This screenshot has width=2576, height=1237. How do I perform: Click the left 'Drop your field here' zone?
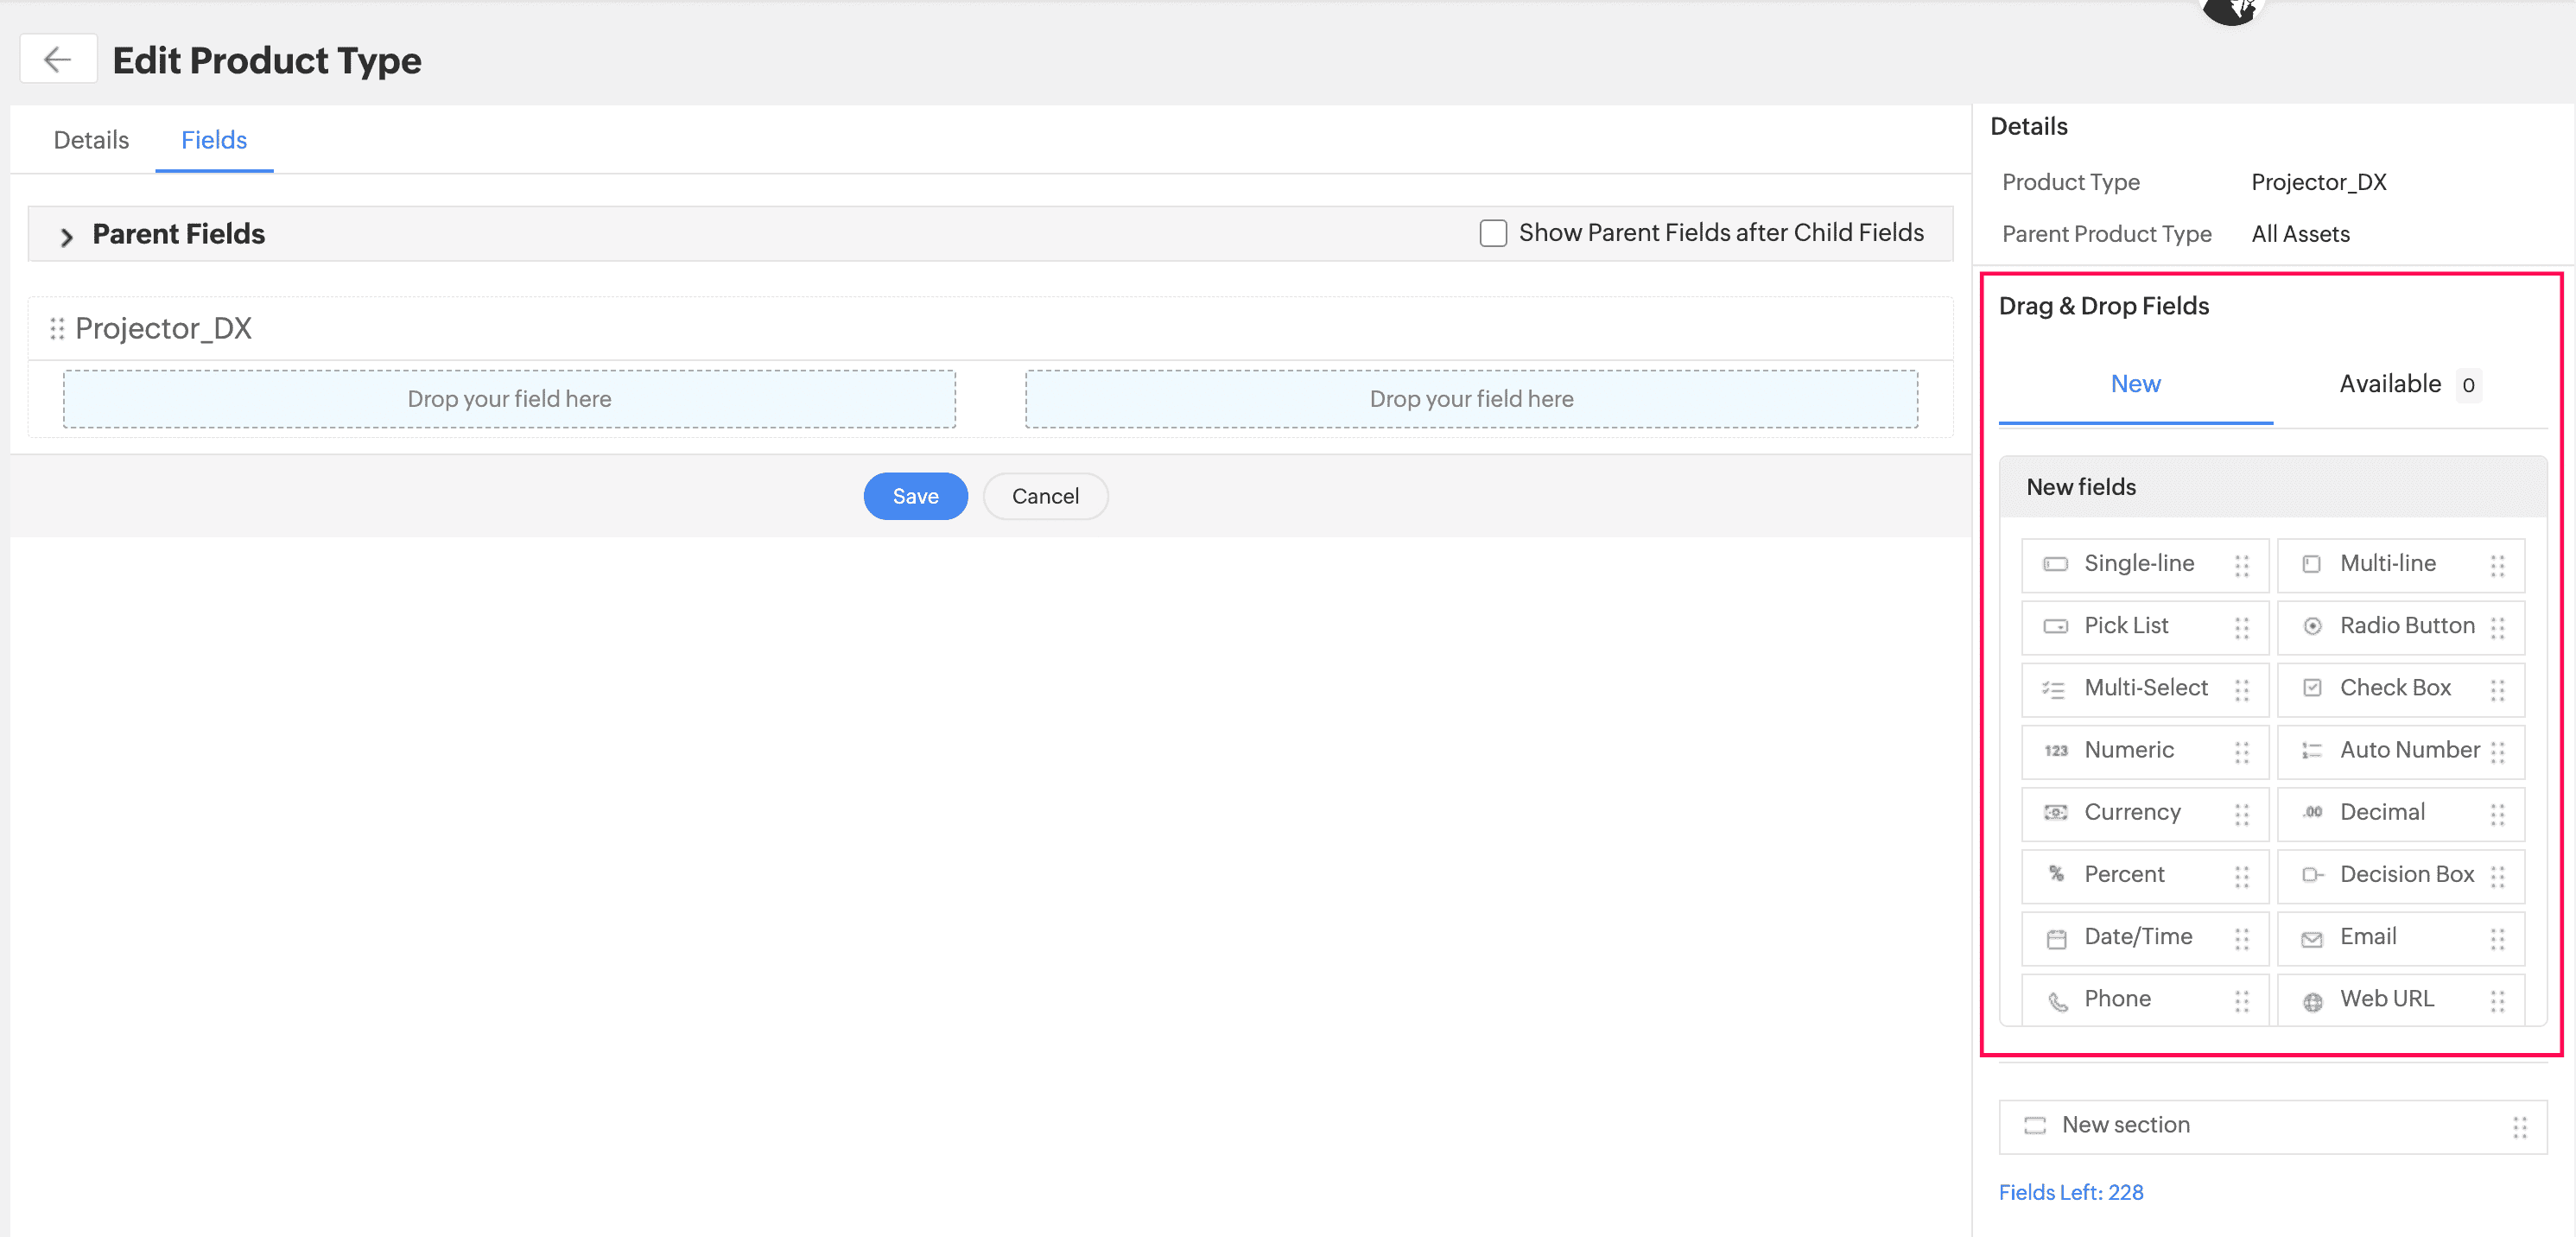pos(509,399)
